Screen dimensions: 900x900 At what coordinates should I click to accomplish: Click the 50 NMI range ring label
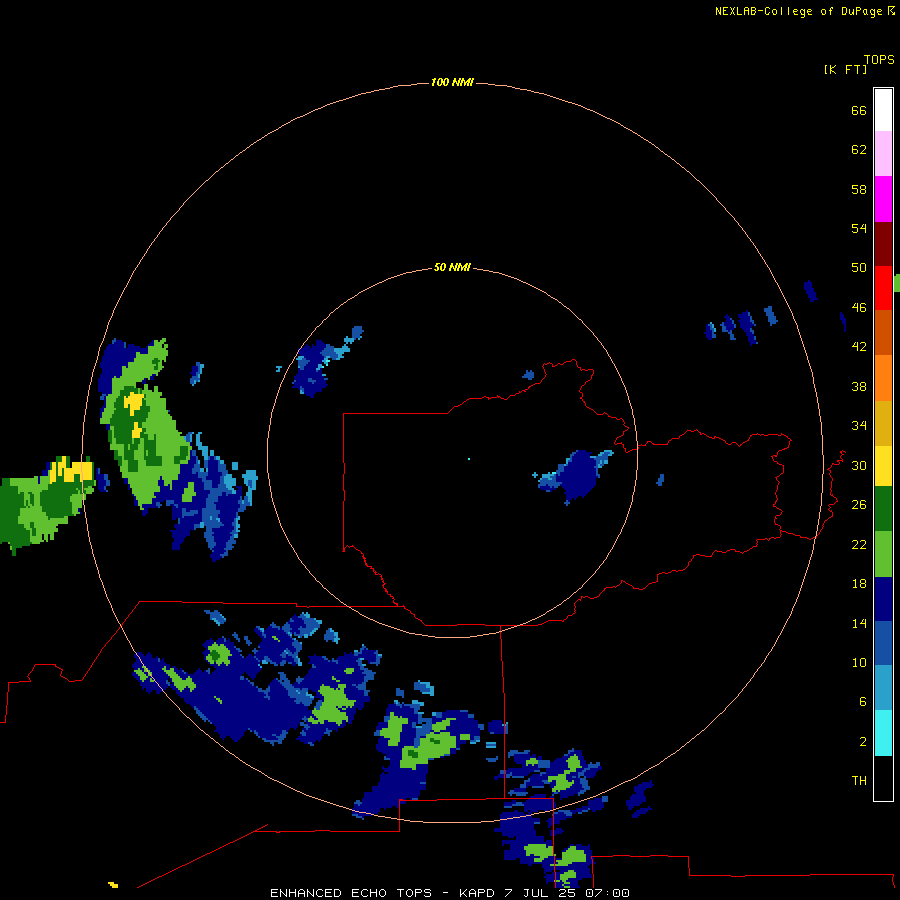tap(452, 267)
